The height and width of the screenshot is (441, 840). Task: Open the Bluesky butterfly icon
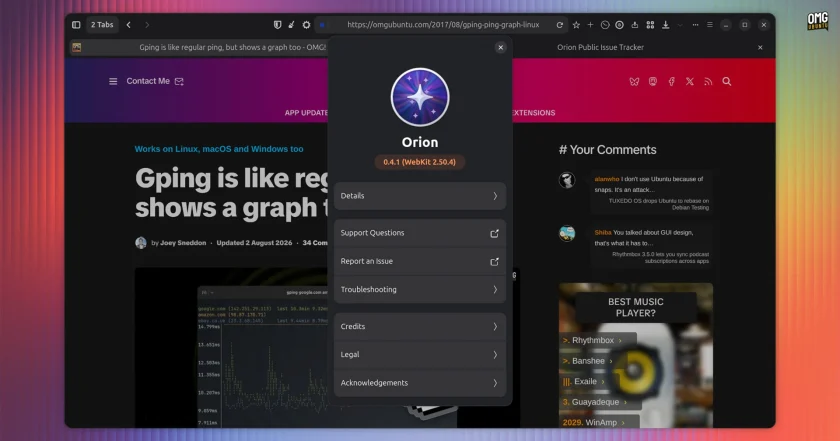[634, 81]
